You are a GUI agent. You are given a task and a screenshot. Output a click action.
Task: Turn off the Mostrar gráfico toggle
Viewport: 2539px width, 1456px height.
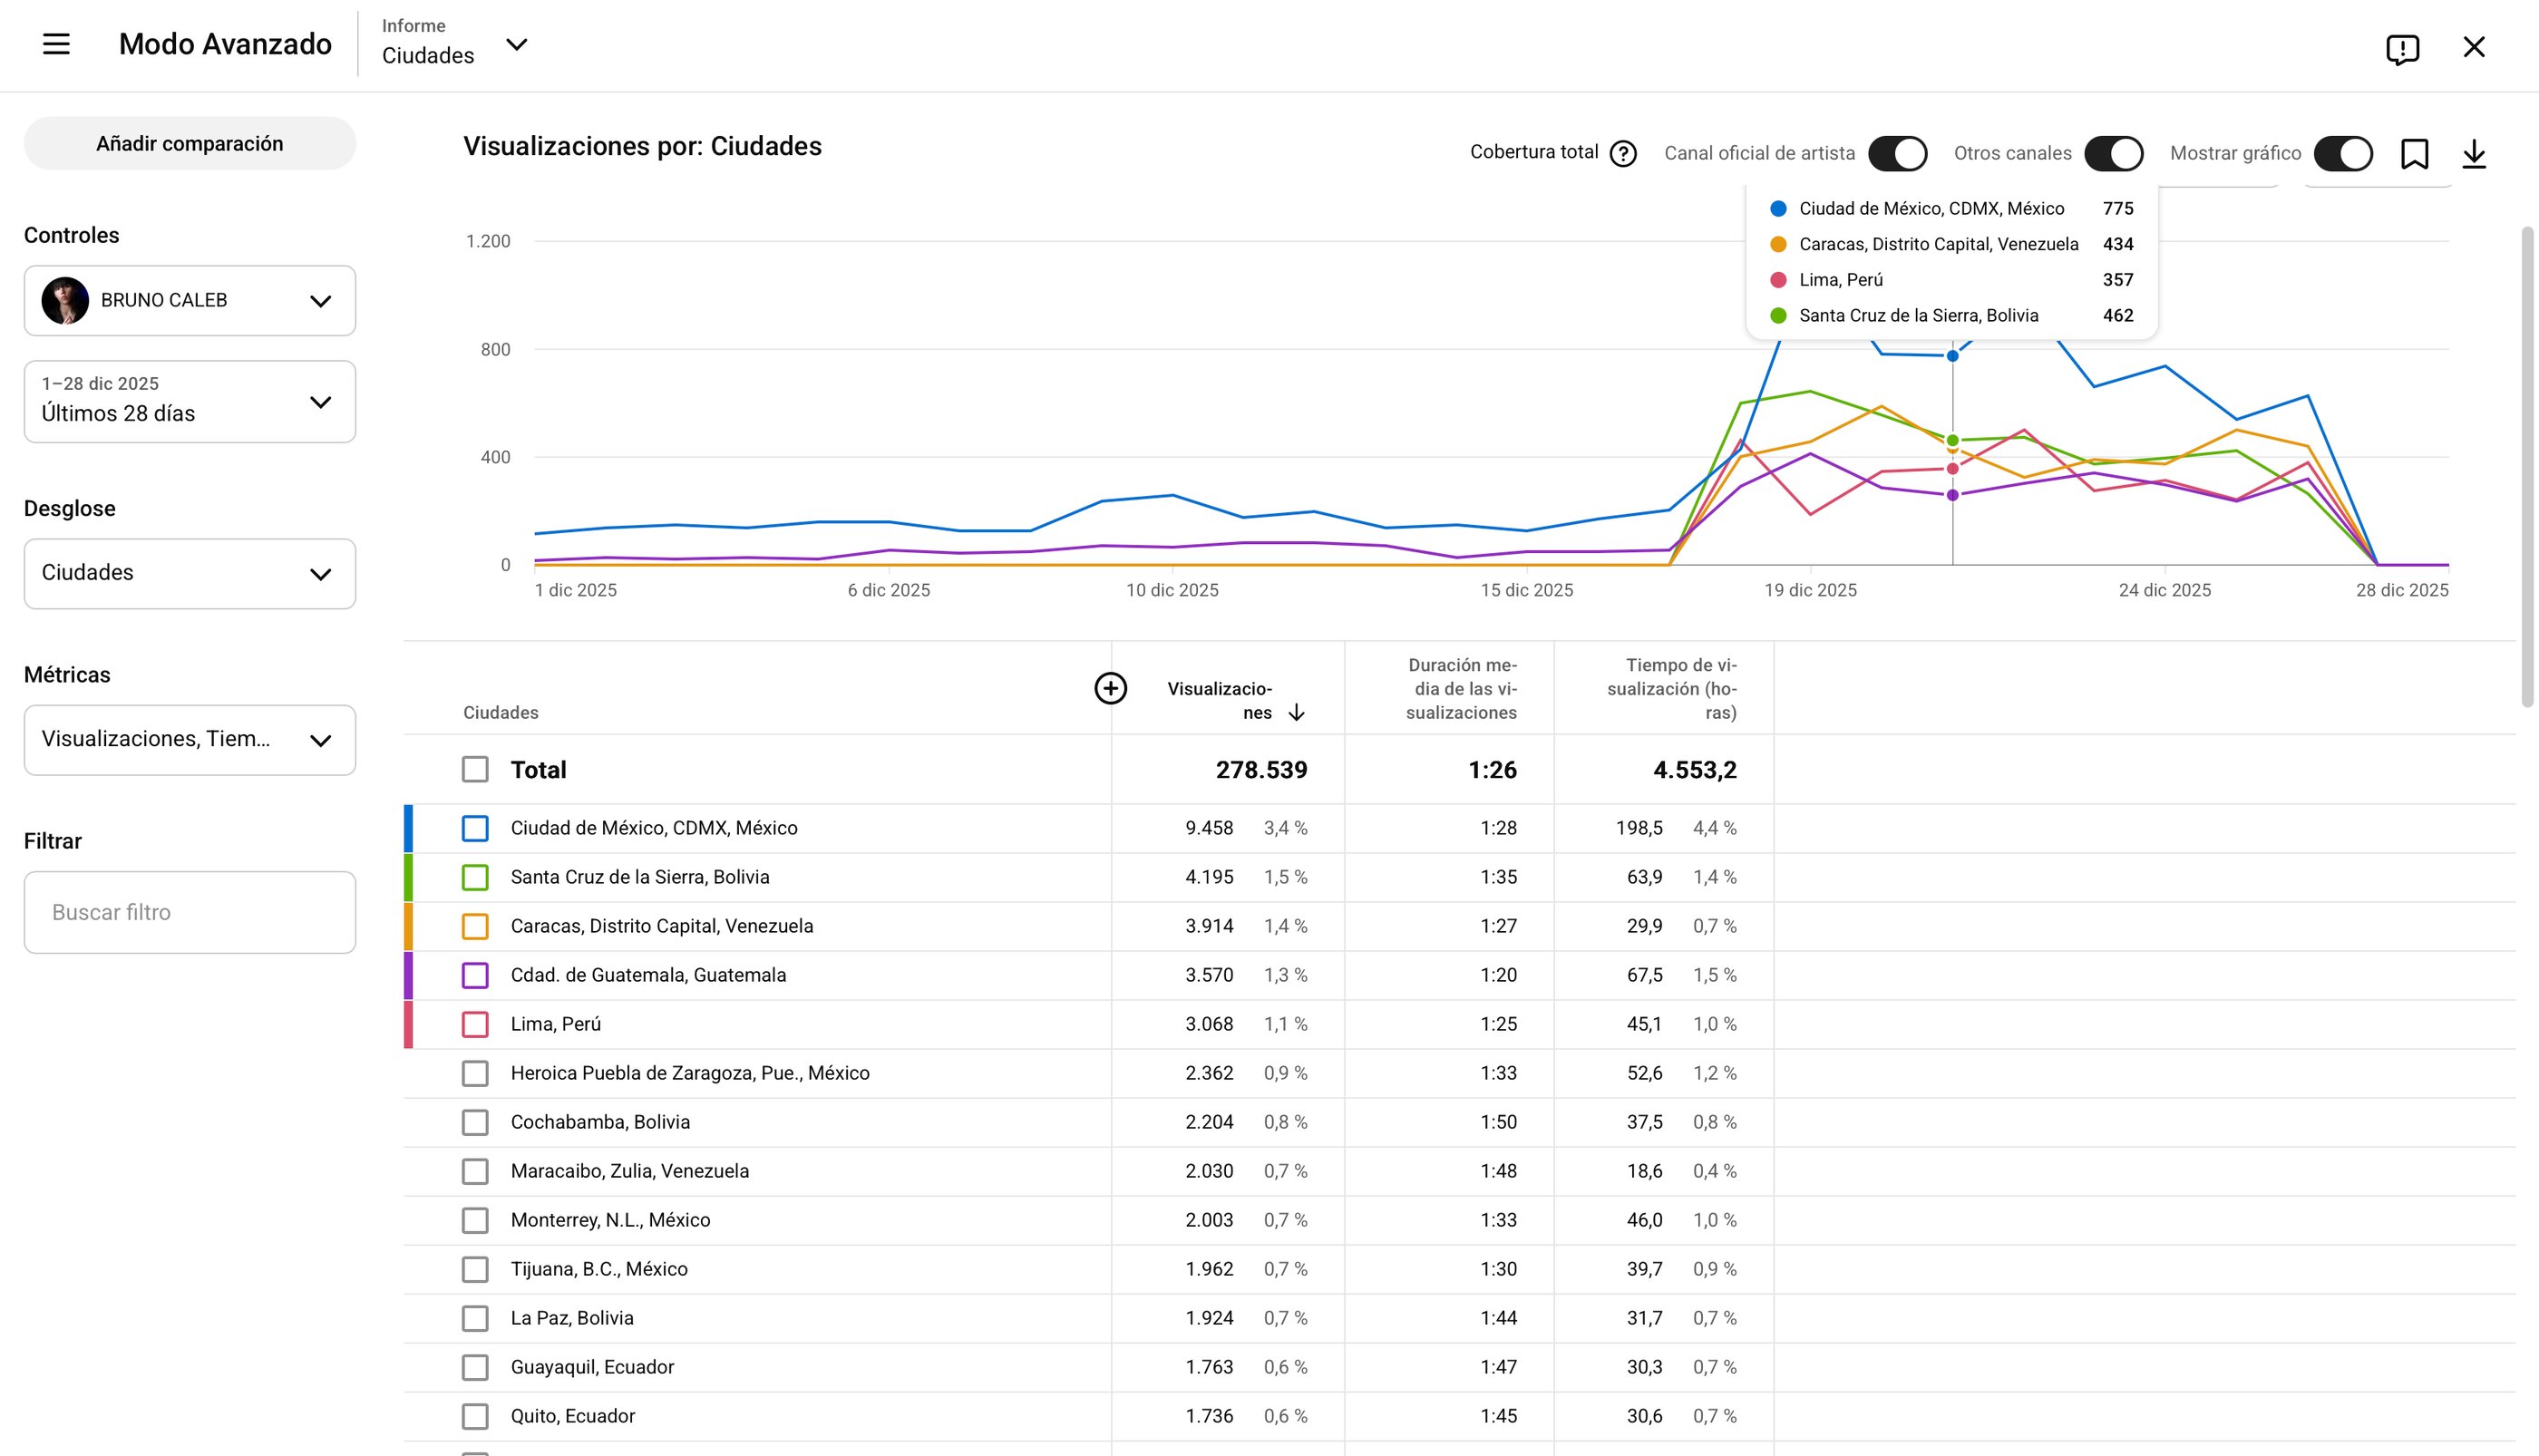tap(2342, 154)
